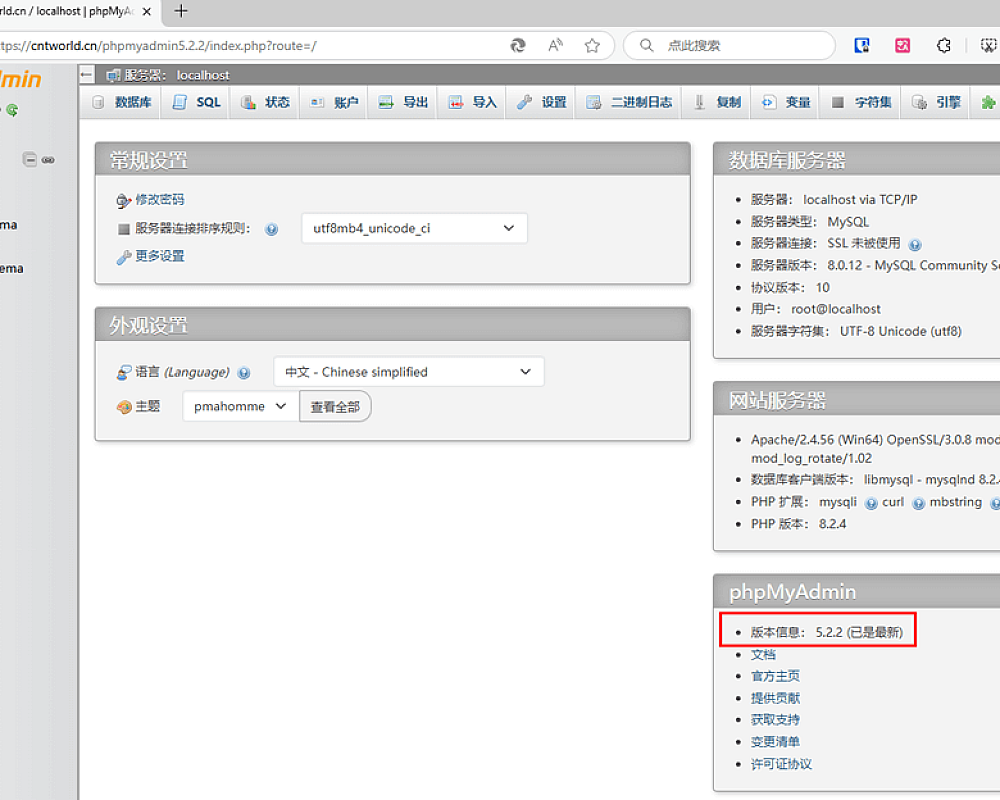Collapse all with the navigation tree minus icon
Image resolution: width=1000 pixels, height=800 pixels.
[x=30, y=159]
